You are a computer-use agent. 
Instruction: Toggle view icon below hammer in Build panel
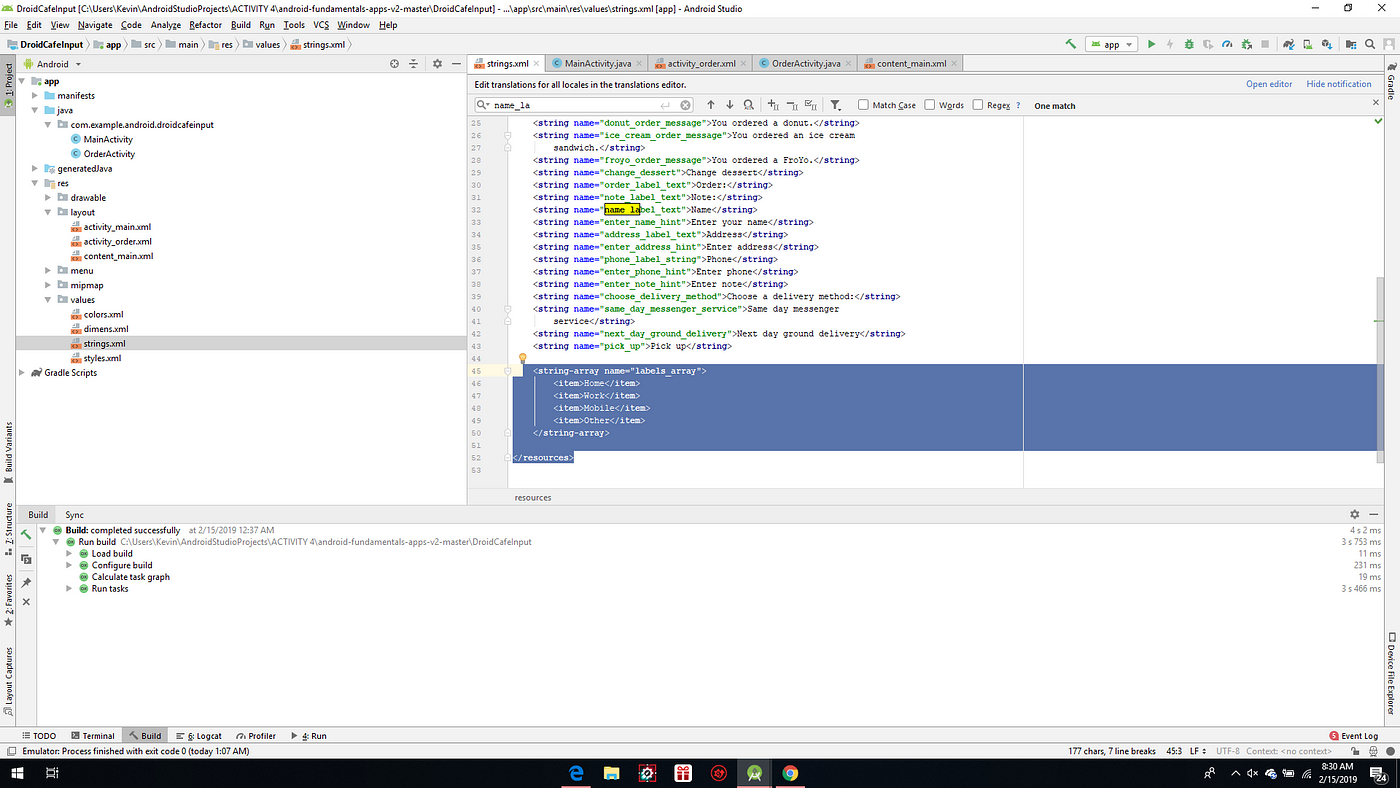26,559
